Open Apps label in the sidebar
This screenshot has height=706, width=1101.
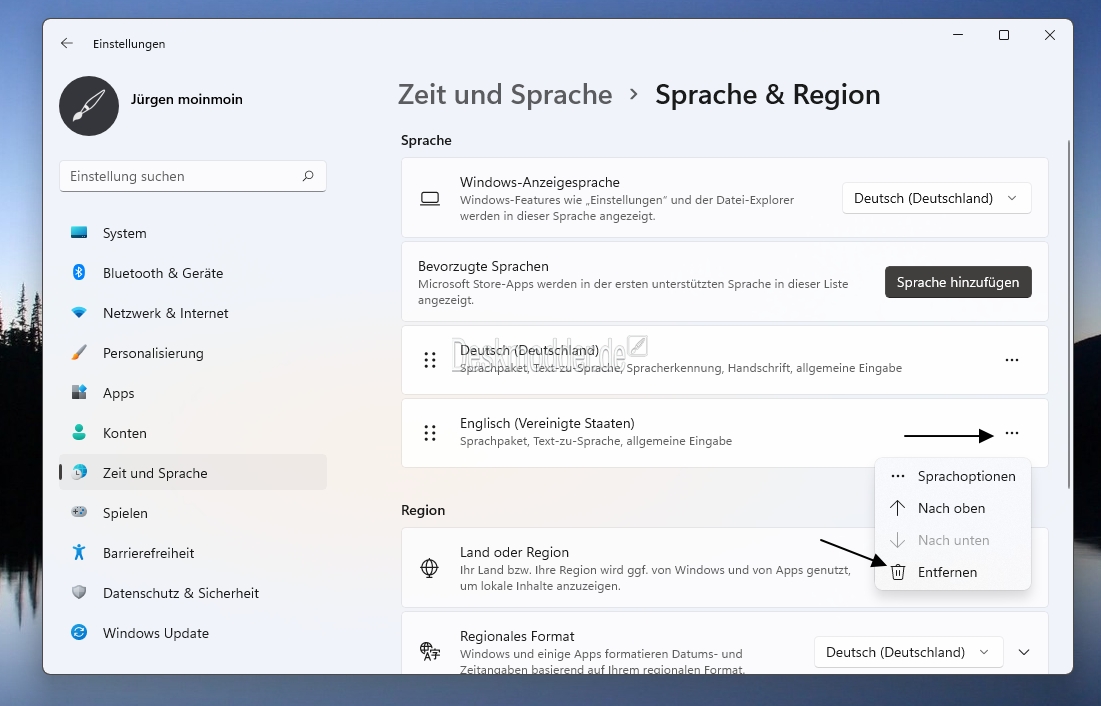[119, 393]
